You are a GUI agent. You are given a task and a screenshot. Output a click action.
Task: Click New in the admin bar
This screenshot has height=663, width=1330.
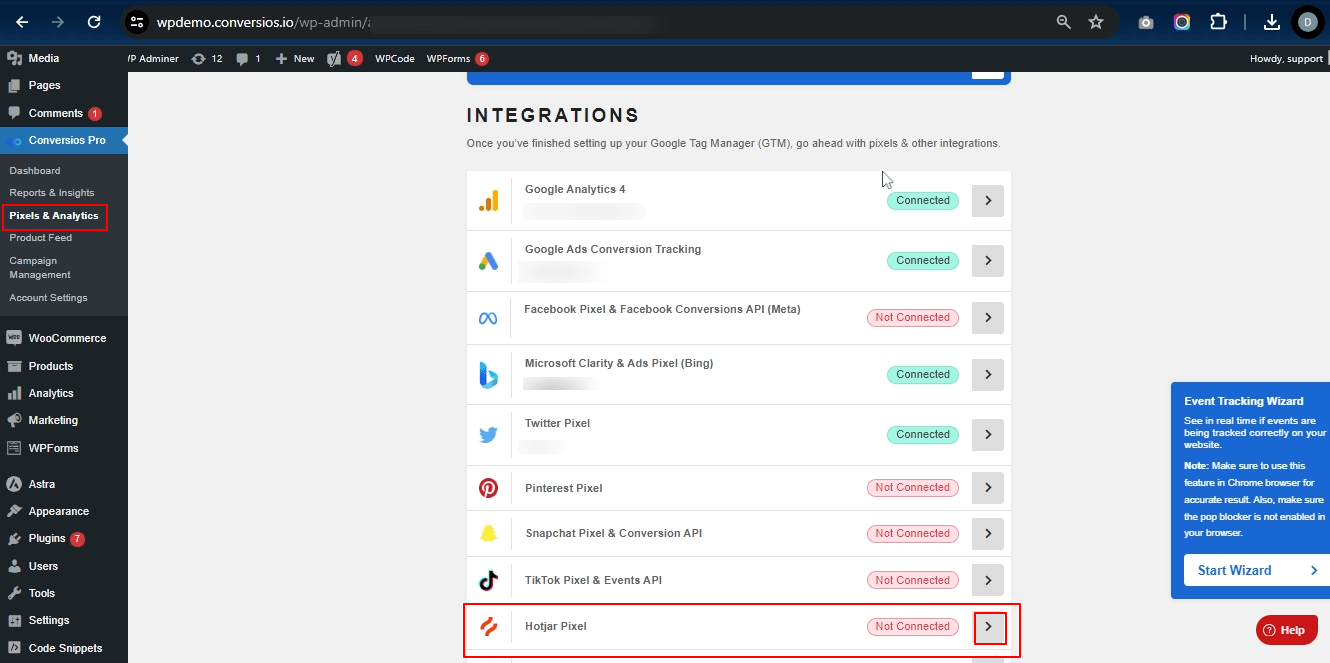[295, 59]
